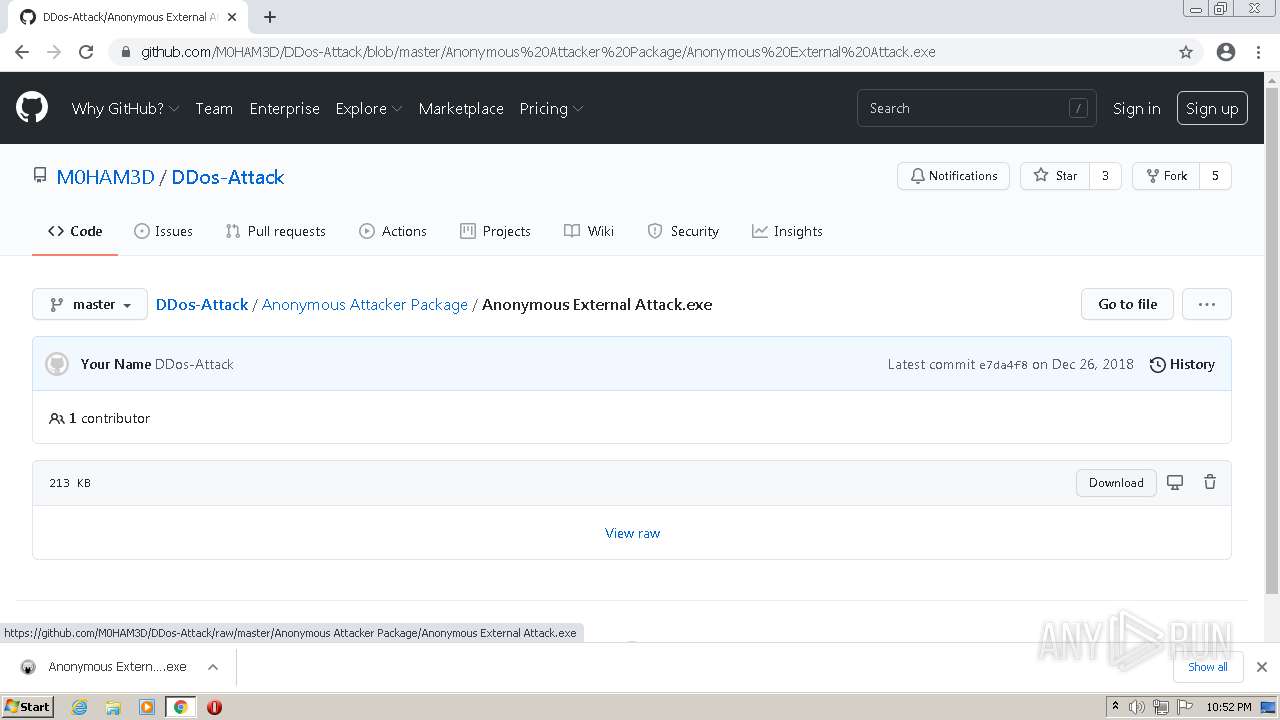
Task: Open M0HAM3D user profile link
Action: [x=106, y=177]
